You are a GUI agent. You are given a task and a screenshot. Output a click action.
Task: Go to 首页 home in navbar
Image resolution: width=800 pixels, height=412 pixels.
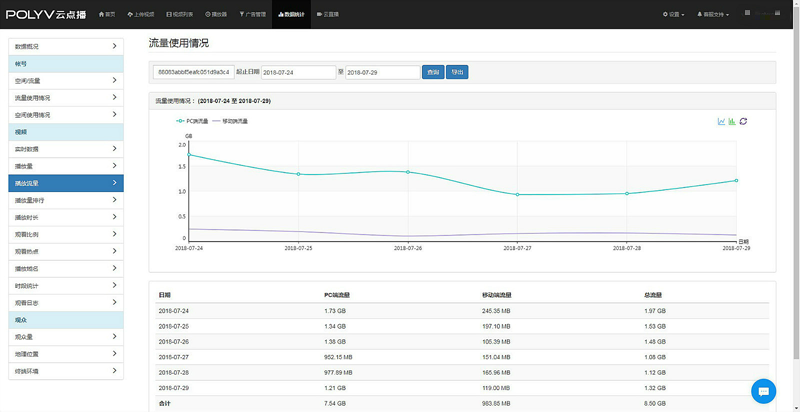(107, 14)
